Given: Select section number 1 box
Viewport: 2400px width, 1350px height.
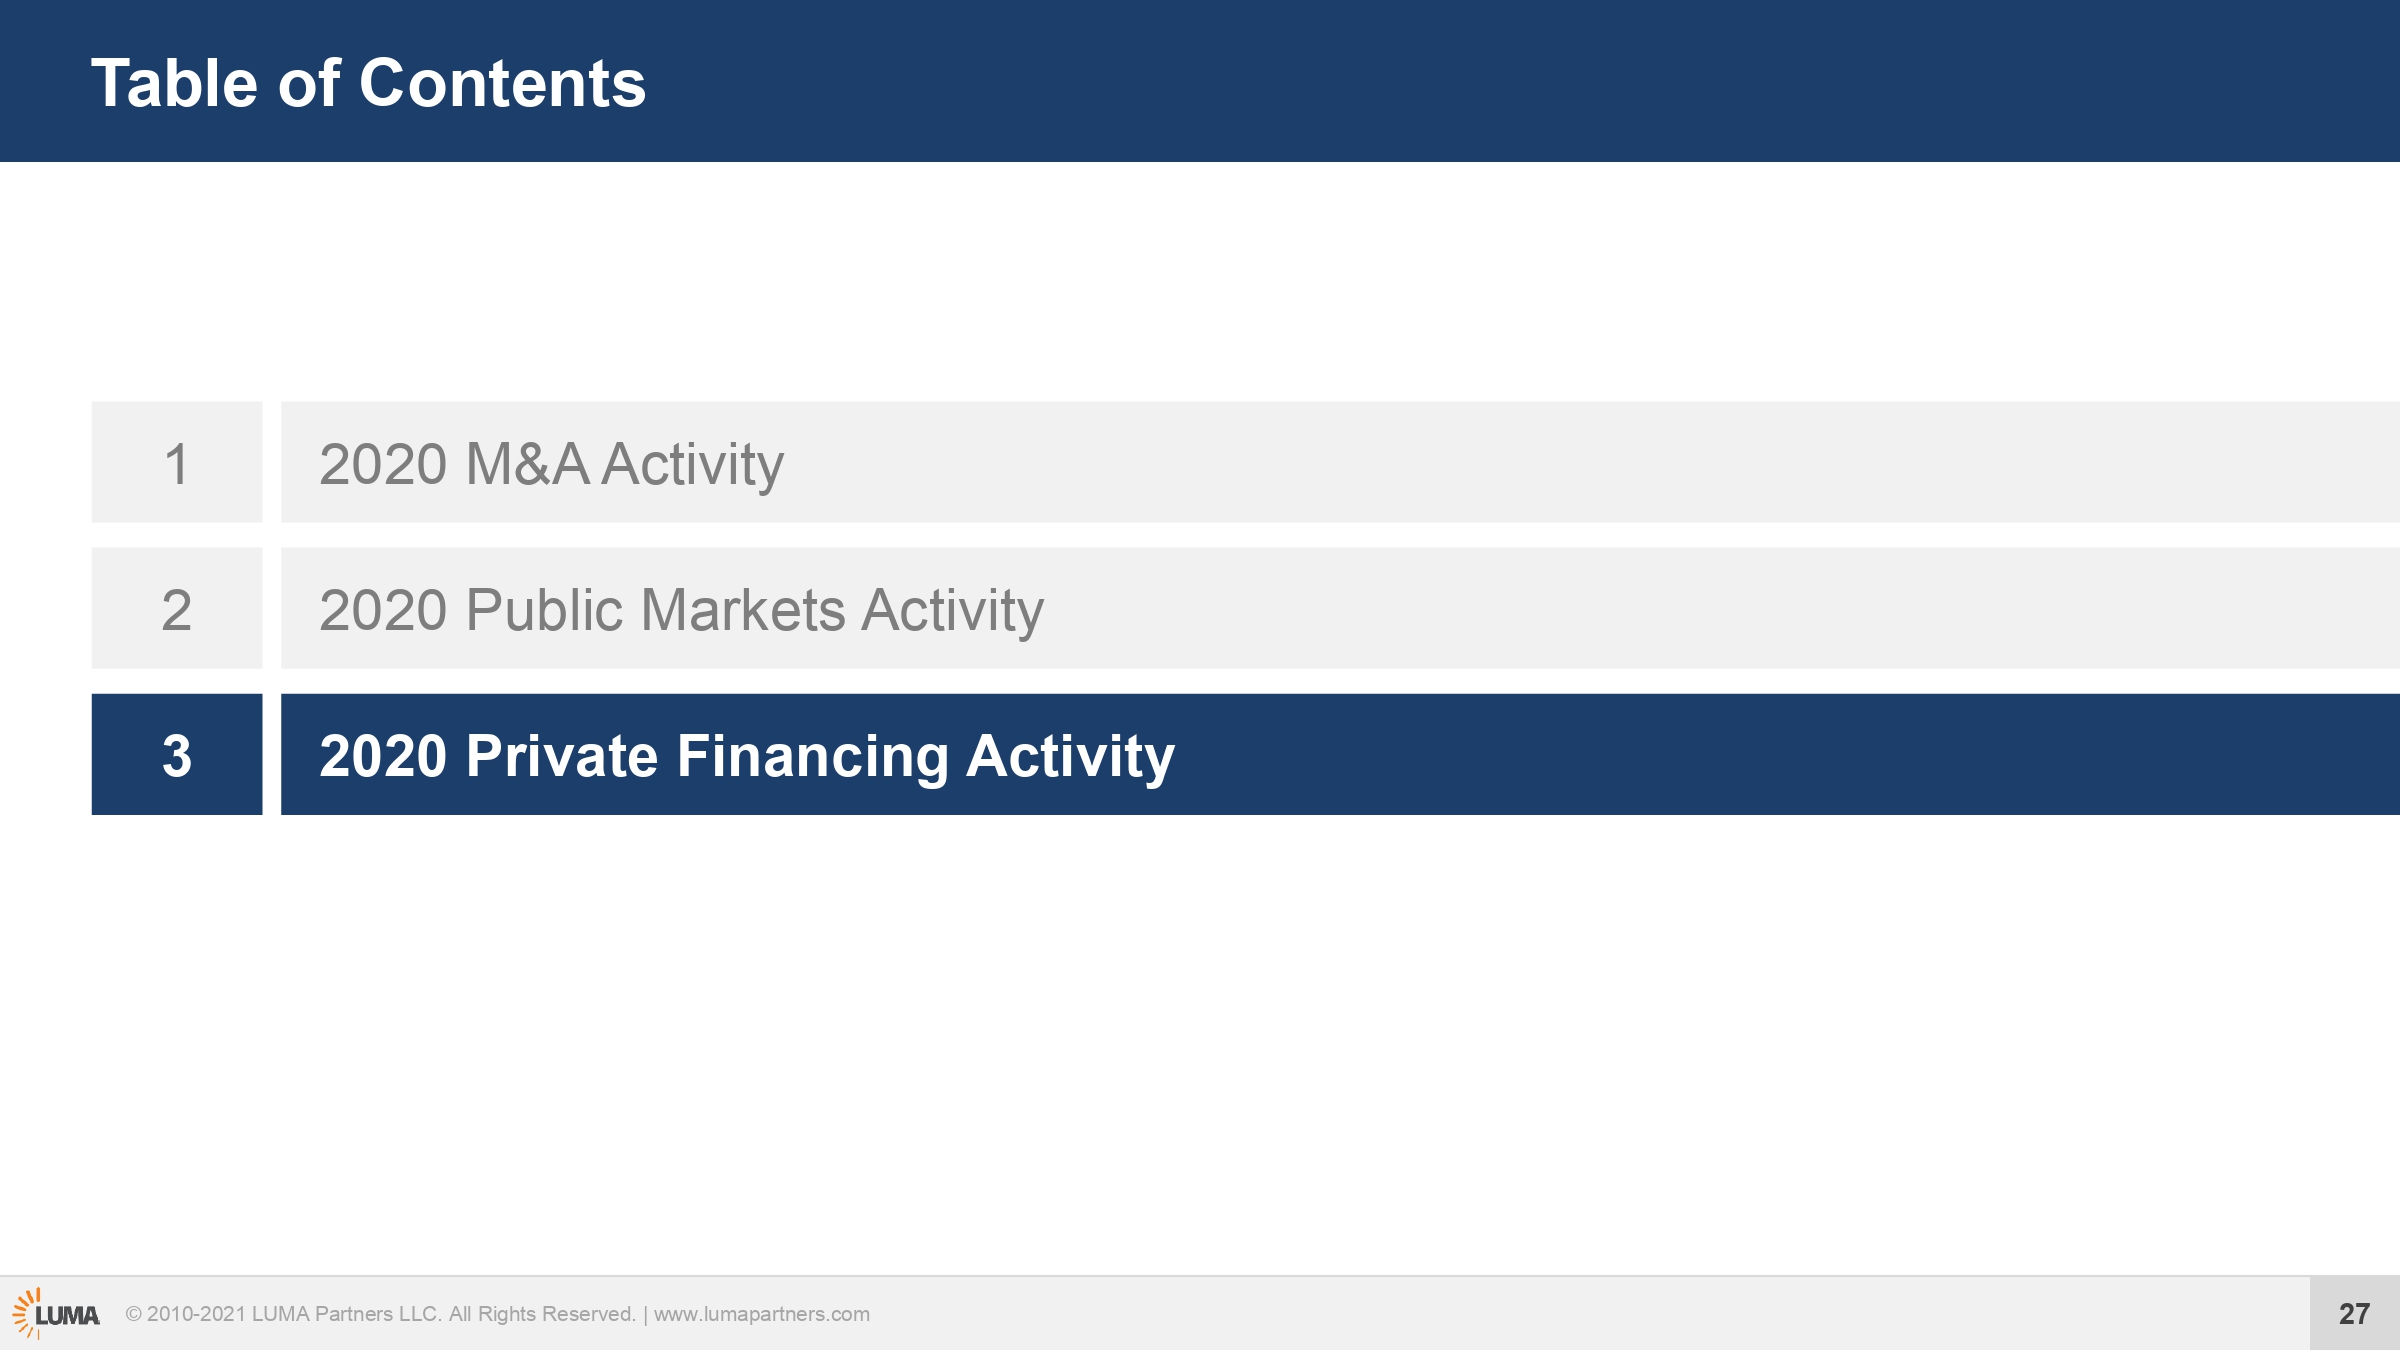Looking at the screenshot, I should 177,462.
